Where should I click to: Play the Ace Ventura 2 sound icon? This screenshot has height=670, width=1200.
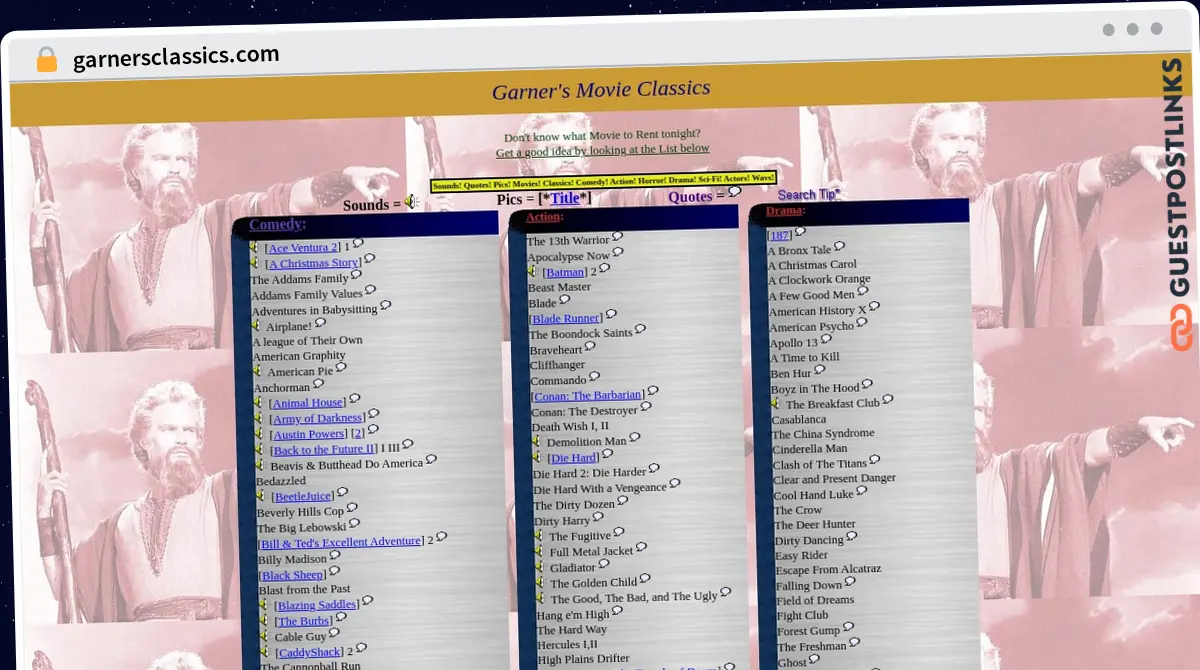pyautogui.click(x=254, y=247)
